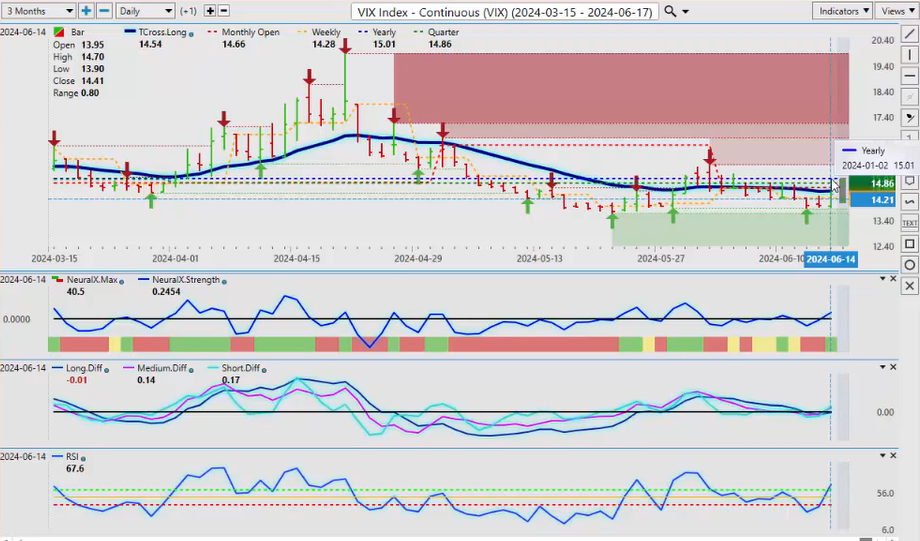
Task: Select the diagonal trend line drawing tool
Action: (909, 34)
